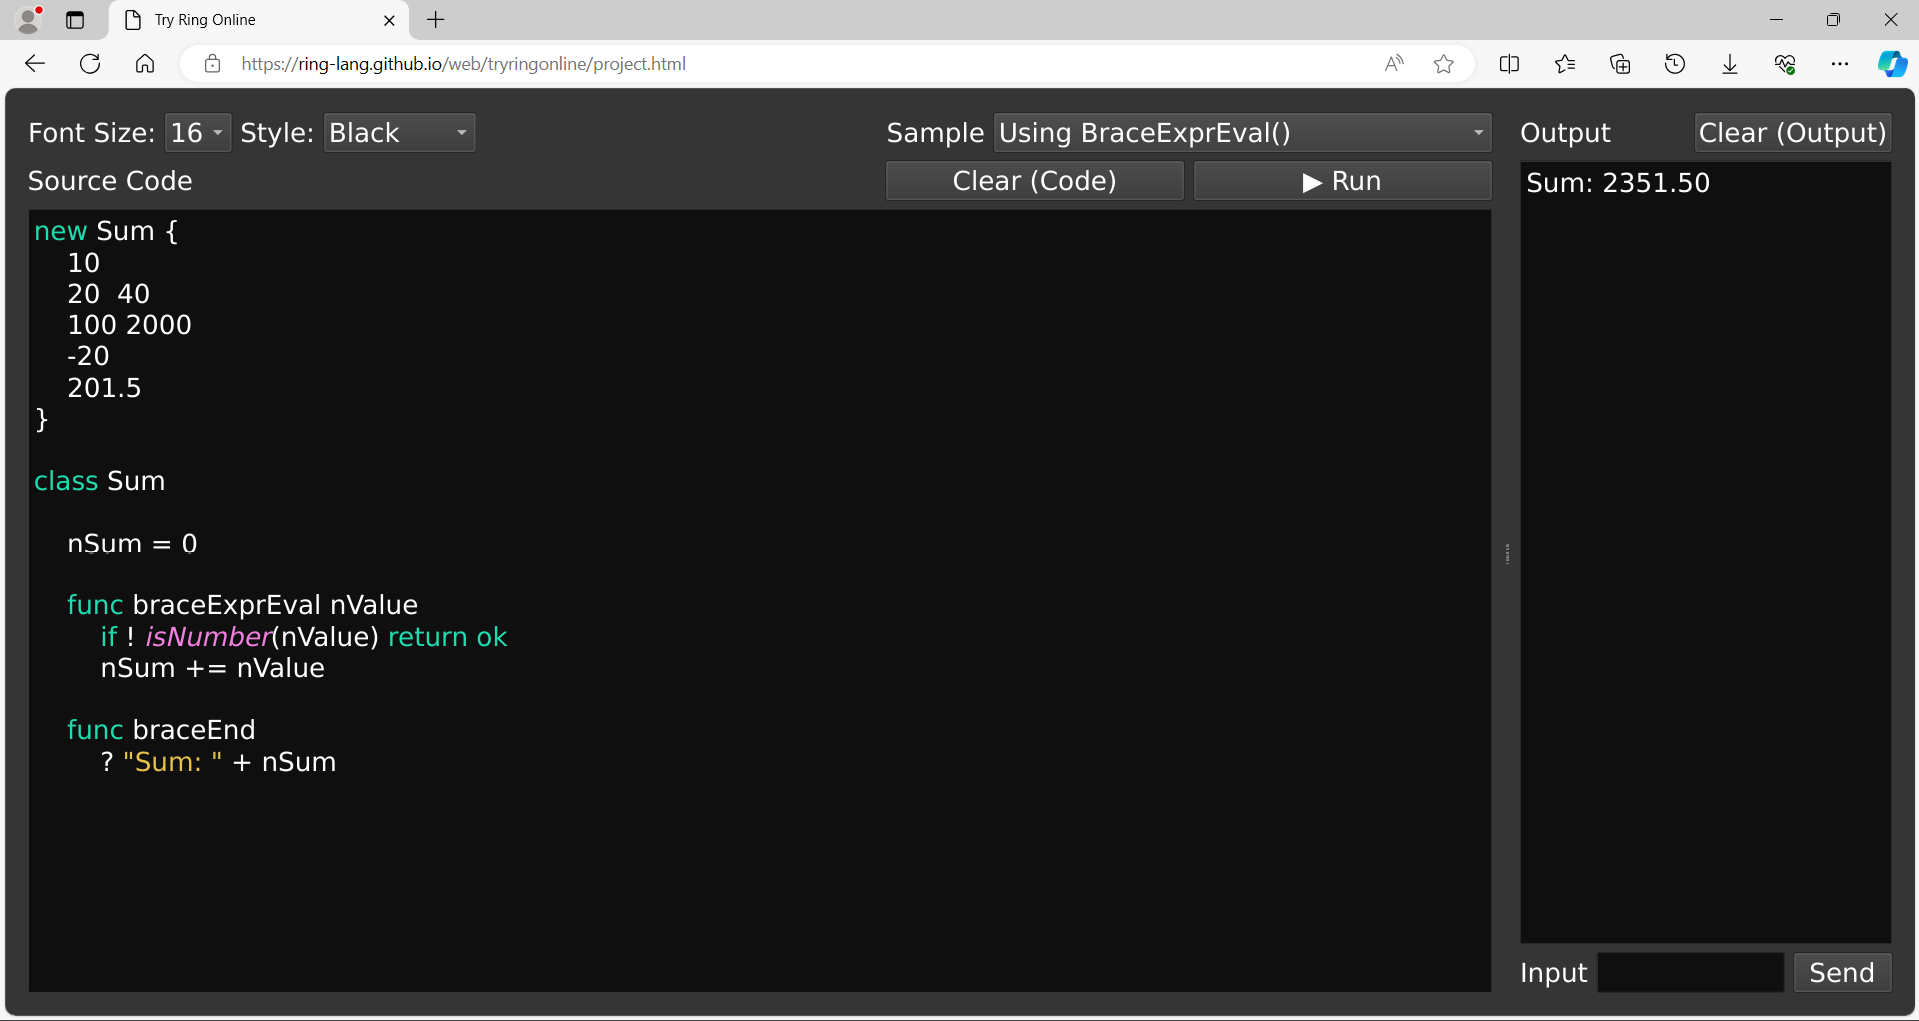Grab the splitter handle beside the output panel
This screenshot has width=1919, height=1021.
pos(1507,553)
